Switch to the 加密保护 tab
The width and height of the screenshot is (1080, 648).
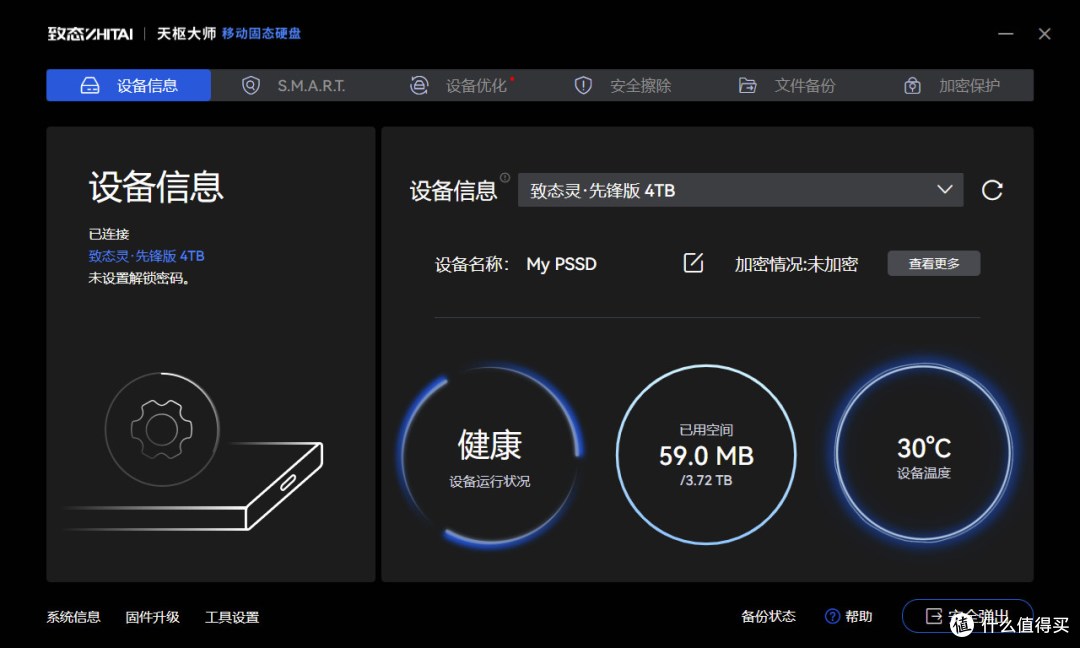tap(952, 85)
